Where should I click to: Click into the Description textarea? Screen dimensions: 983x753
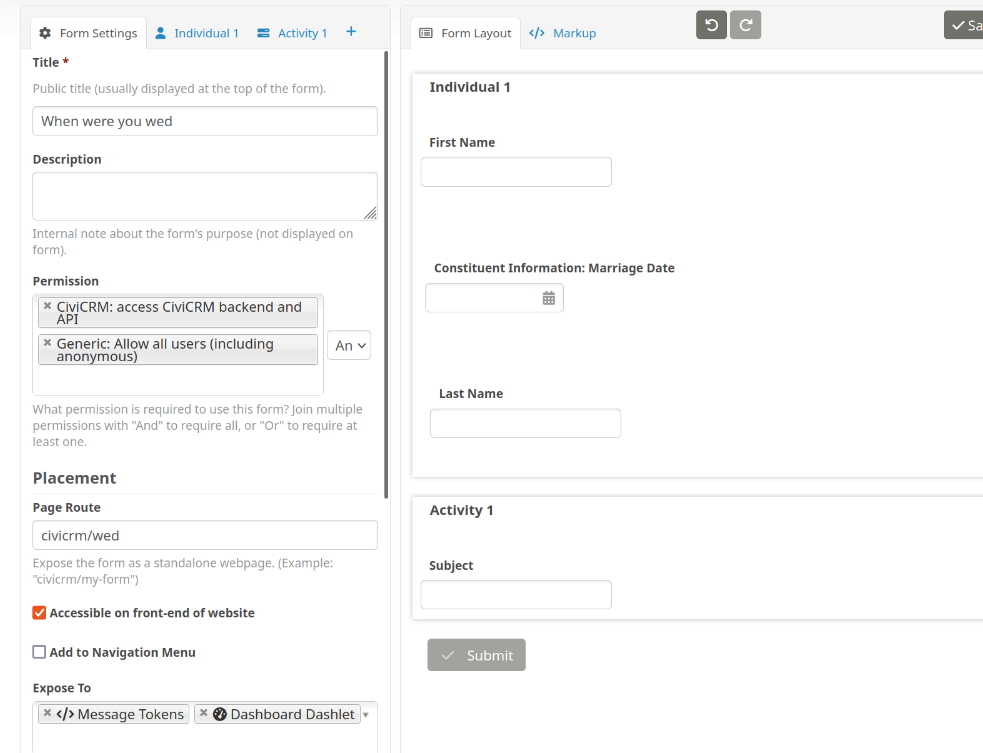pyautogui.click(x=205, y=196)
